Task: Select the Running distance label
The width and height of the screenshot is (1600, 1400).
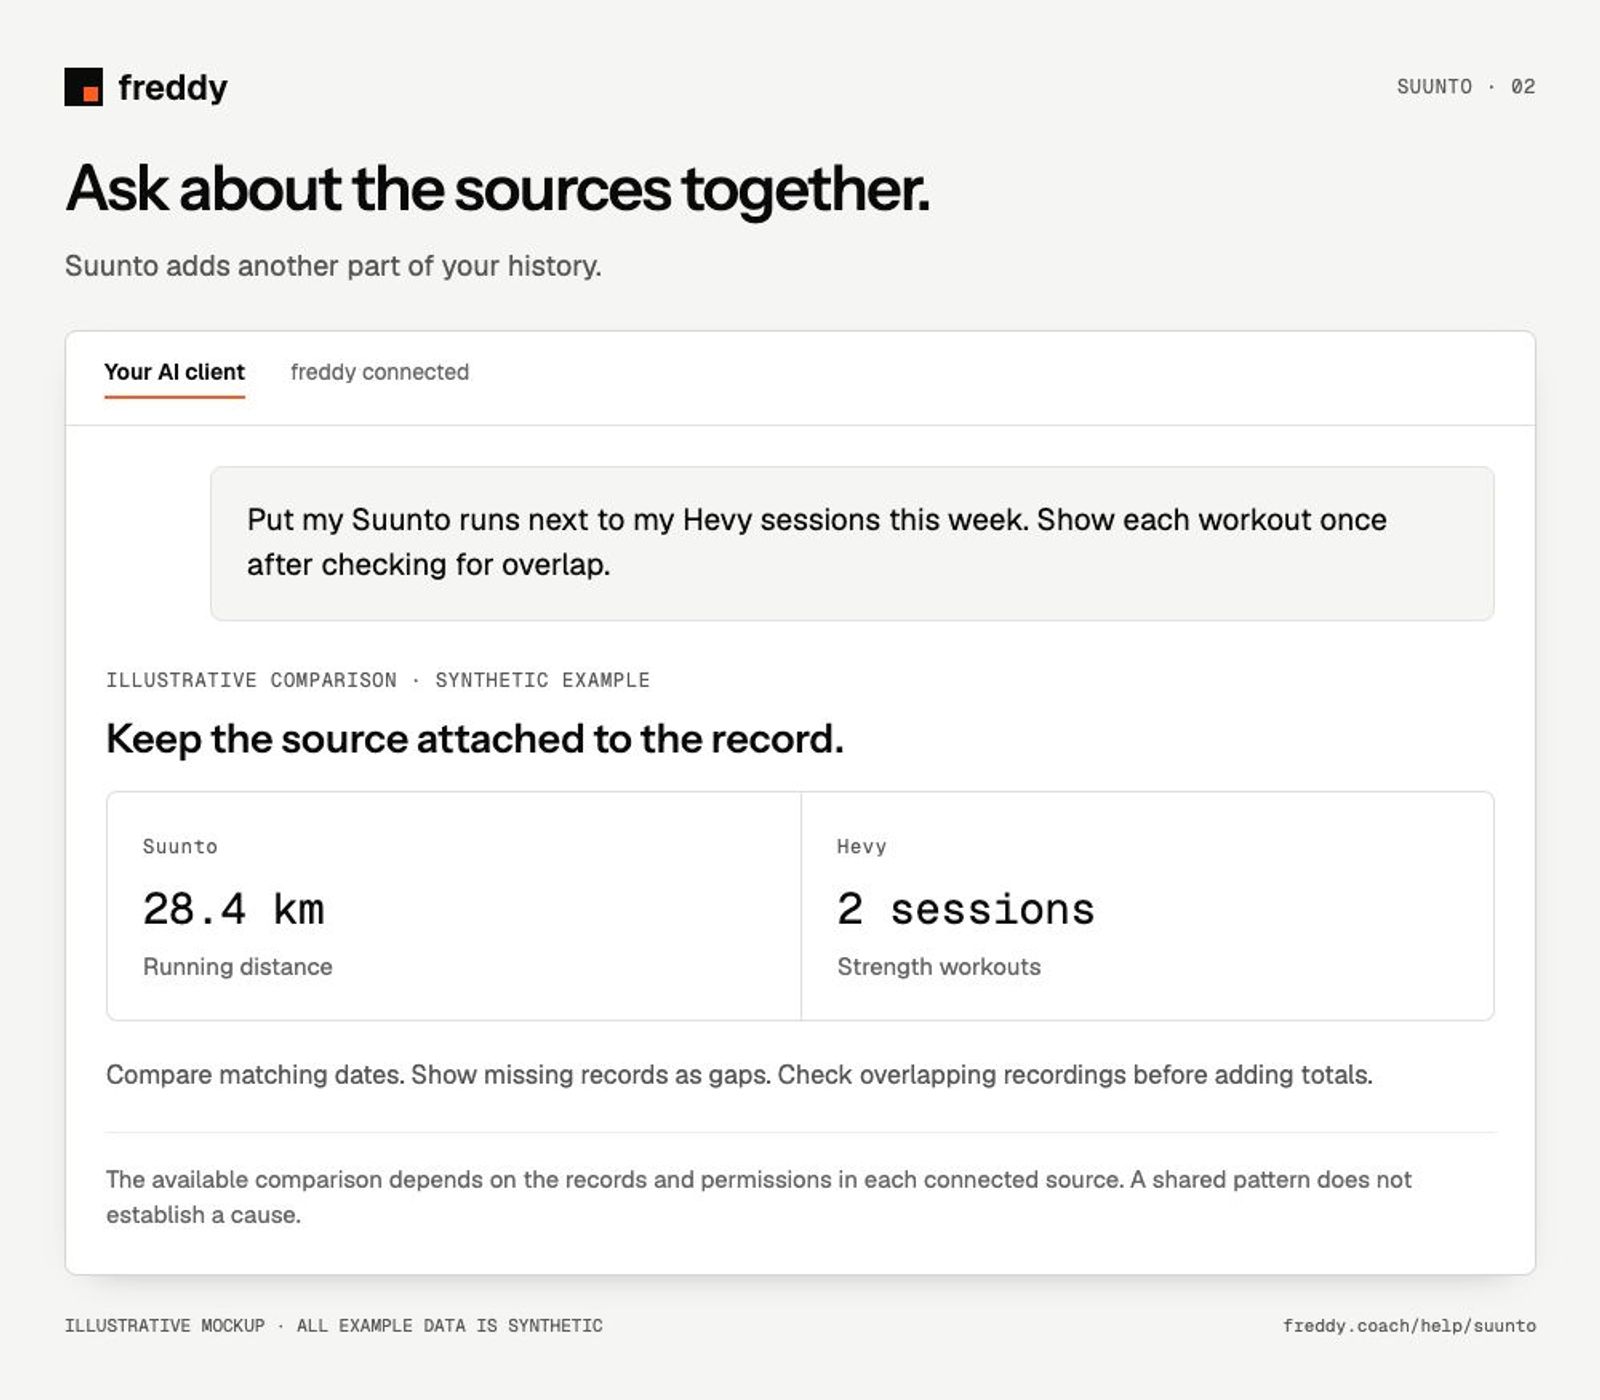Action: (238, 967)
